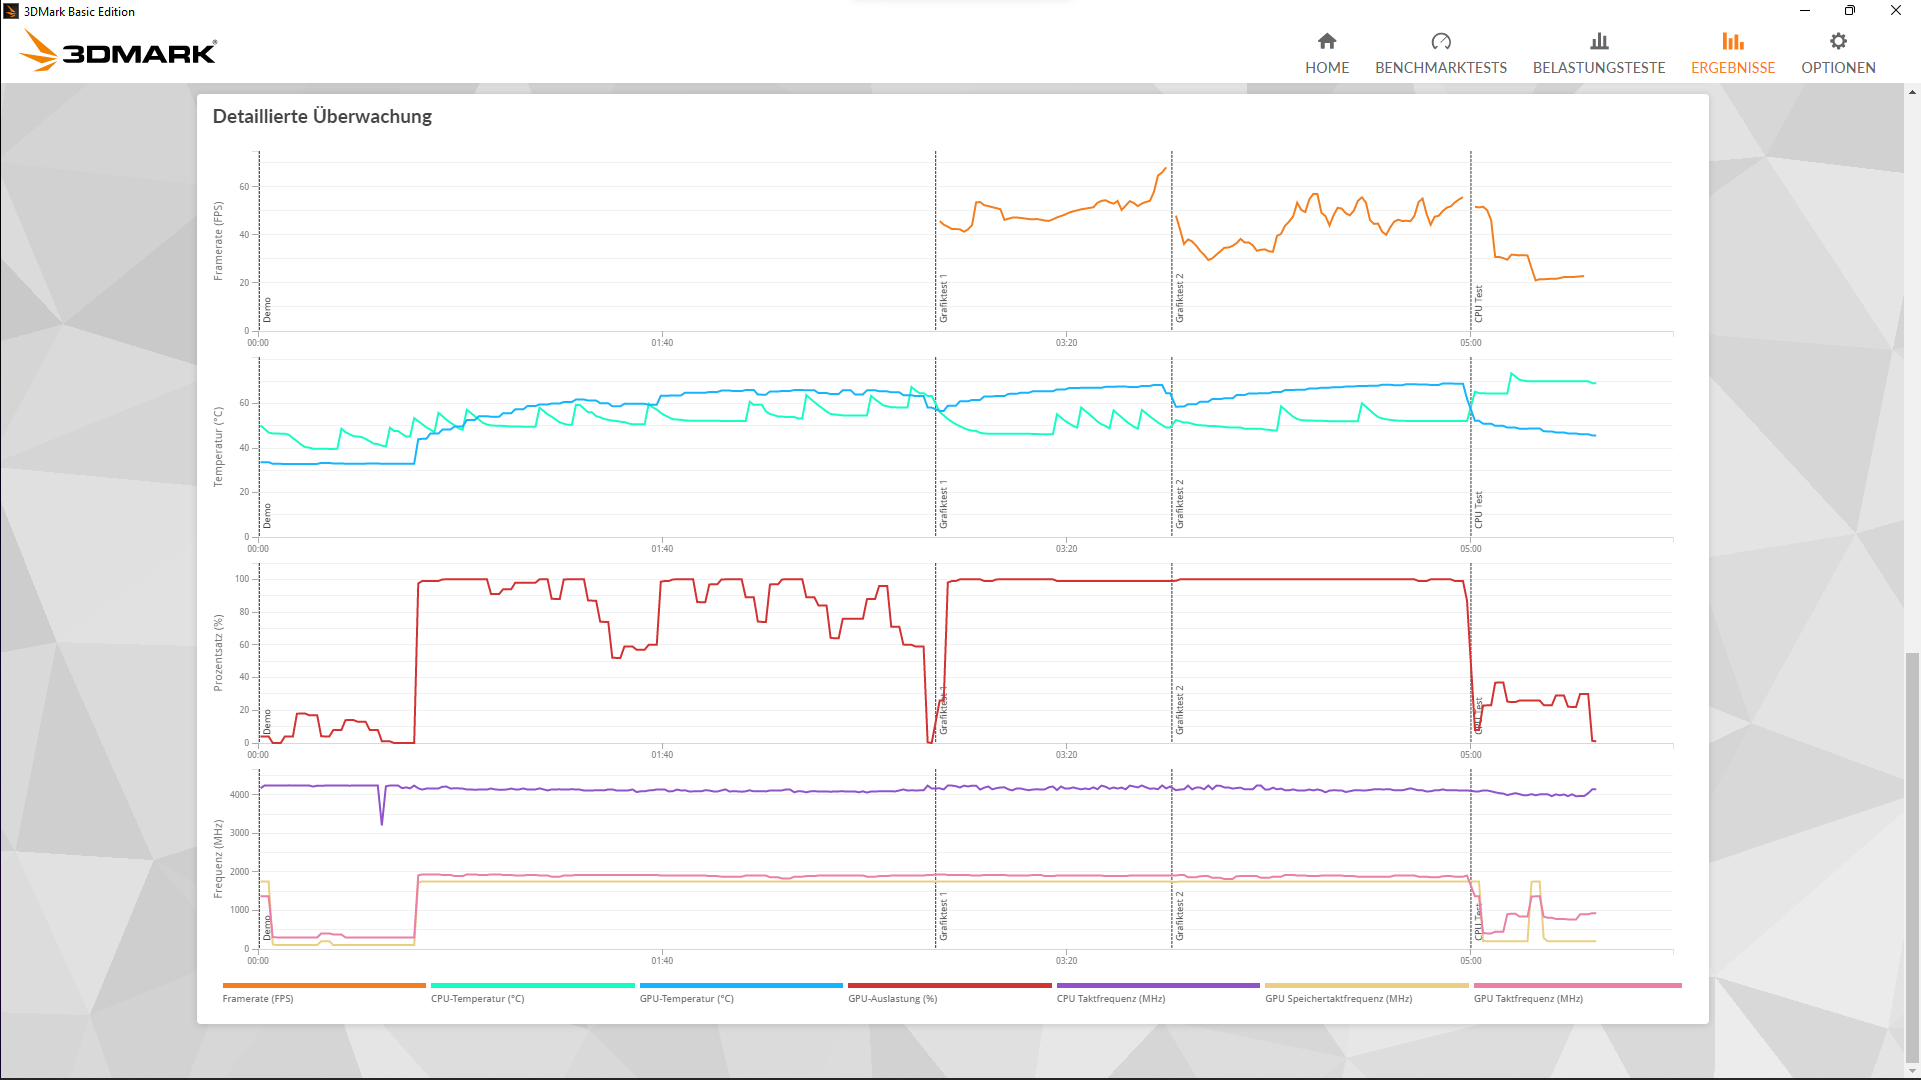Click the Benchmarktests gauge icon
This screenshot has width=1921, height=1080.
coord(1440,41)
